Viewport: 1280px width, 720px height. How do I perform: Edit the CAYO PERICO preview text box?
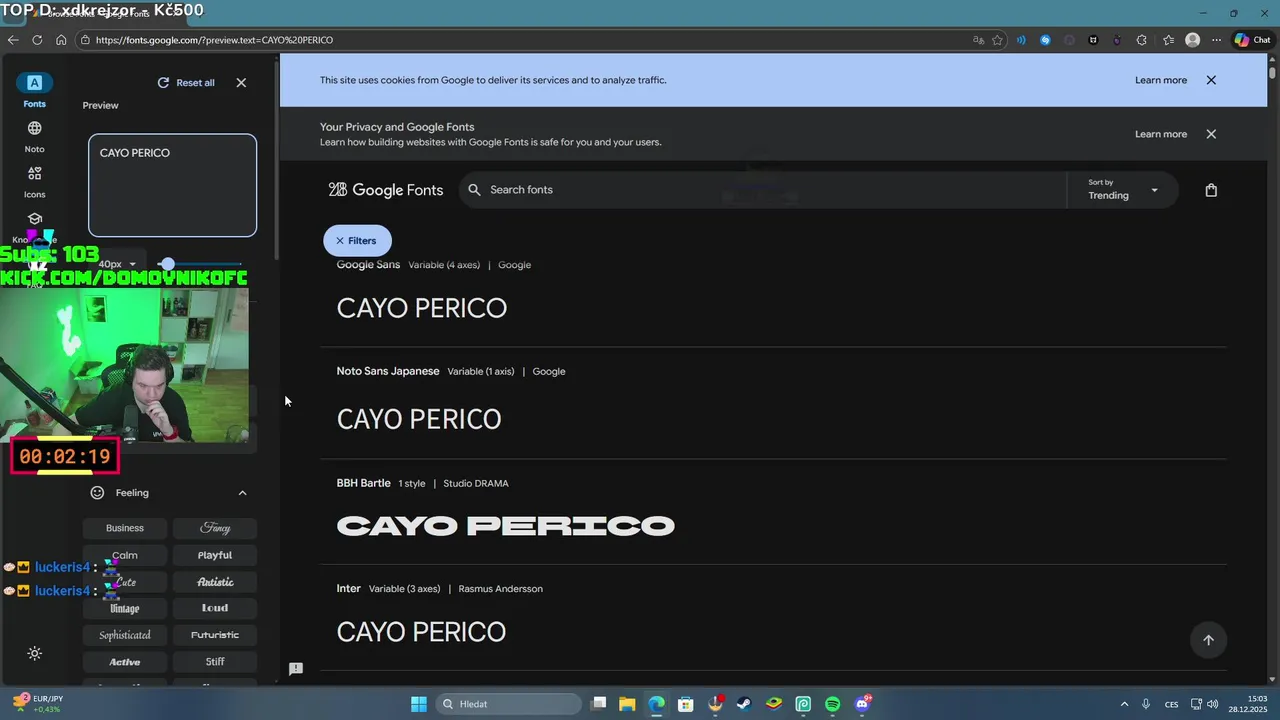[172, 185]
